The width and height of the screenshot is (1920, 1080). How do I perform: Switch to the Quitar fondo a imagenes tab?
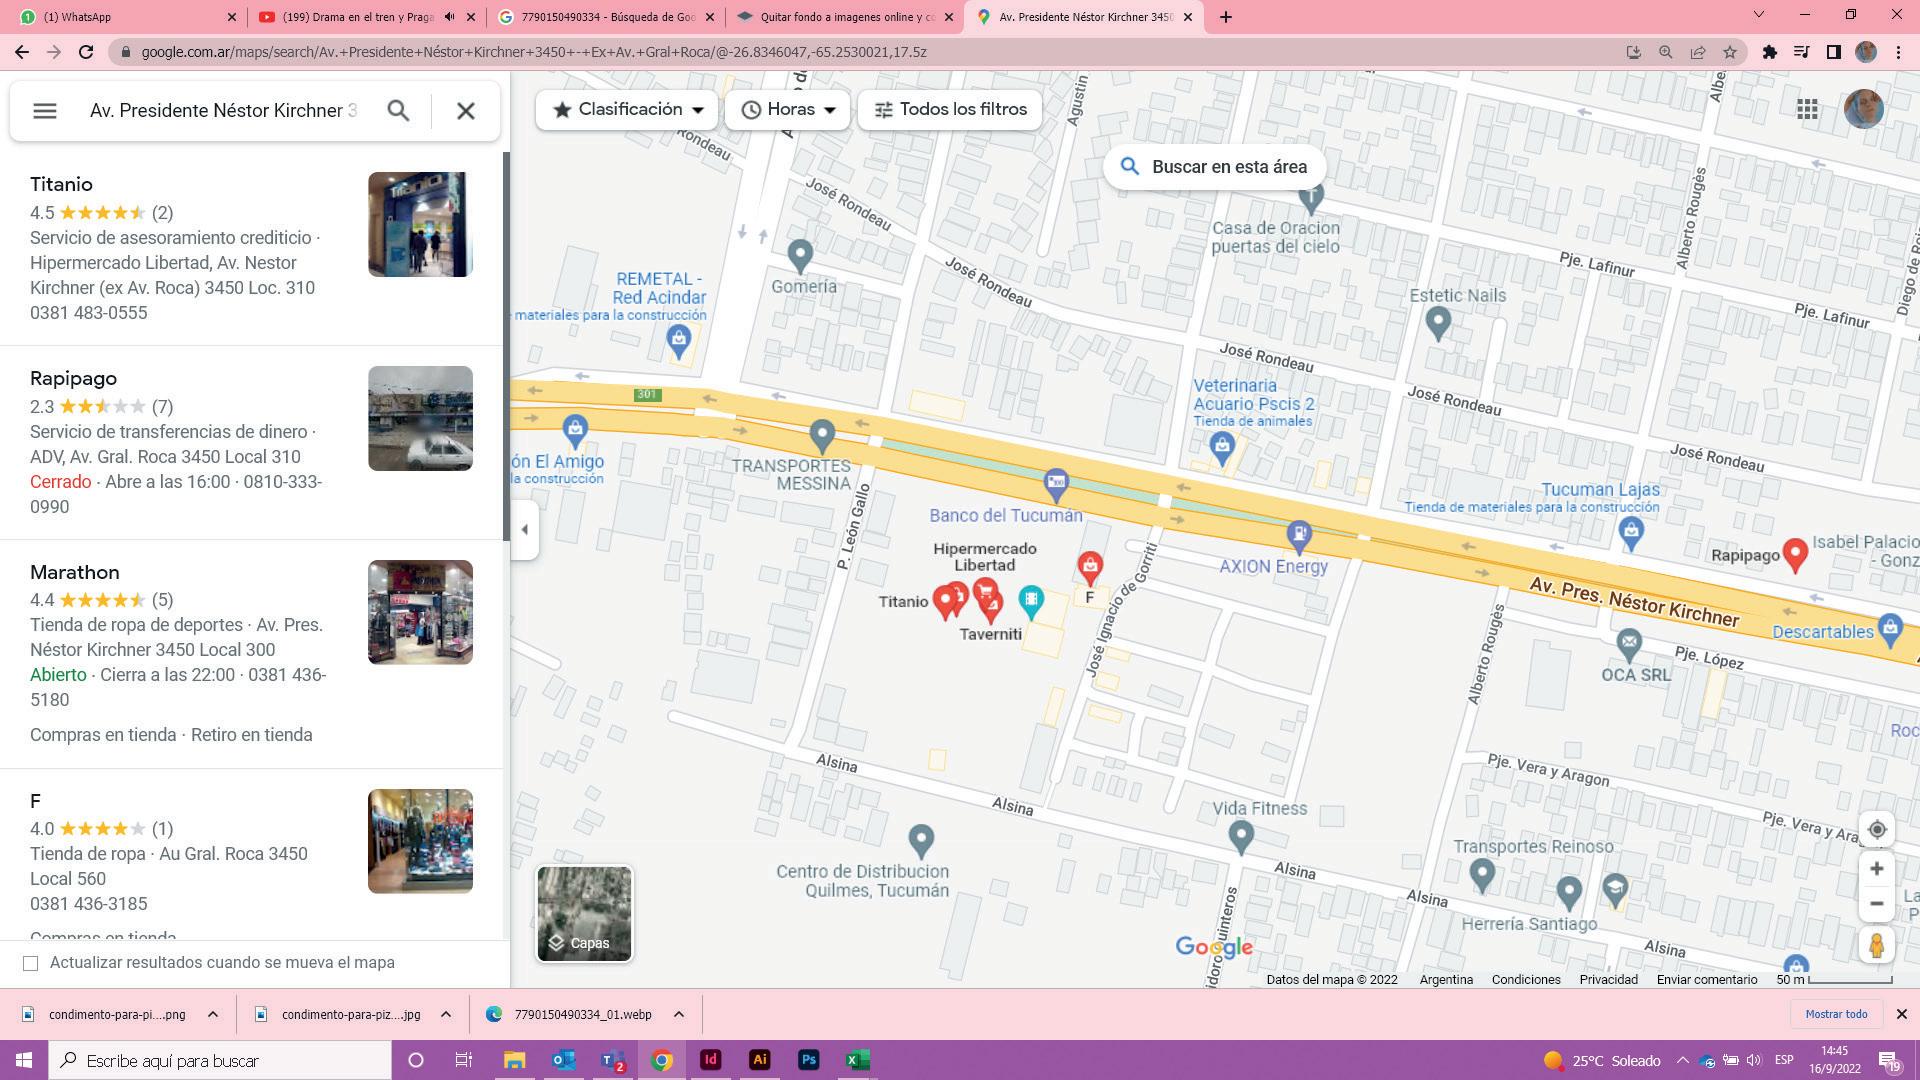point(846,17)
